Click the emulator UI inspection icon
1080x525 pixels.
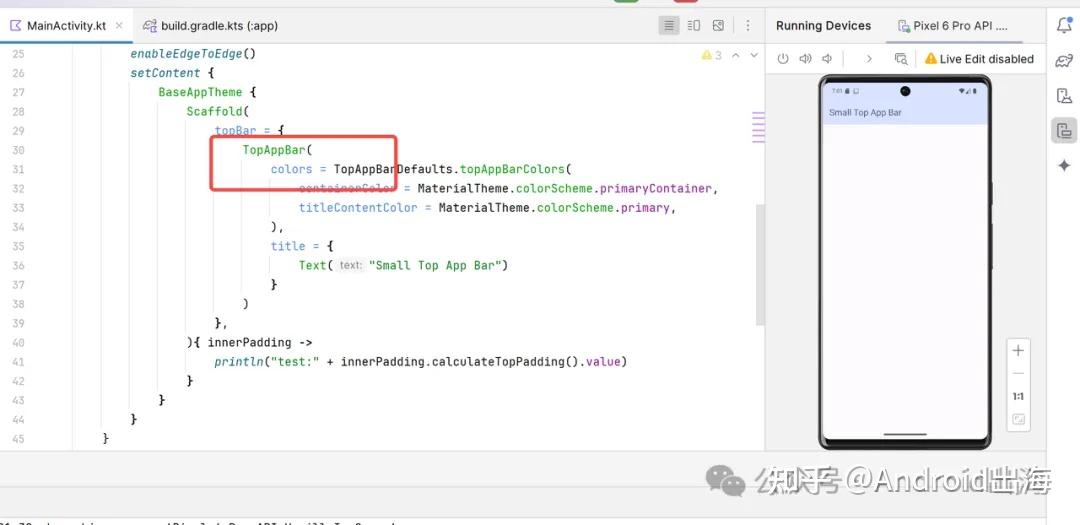point(901,59)
